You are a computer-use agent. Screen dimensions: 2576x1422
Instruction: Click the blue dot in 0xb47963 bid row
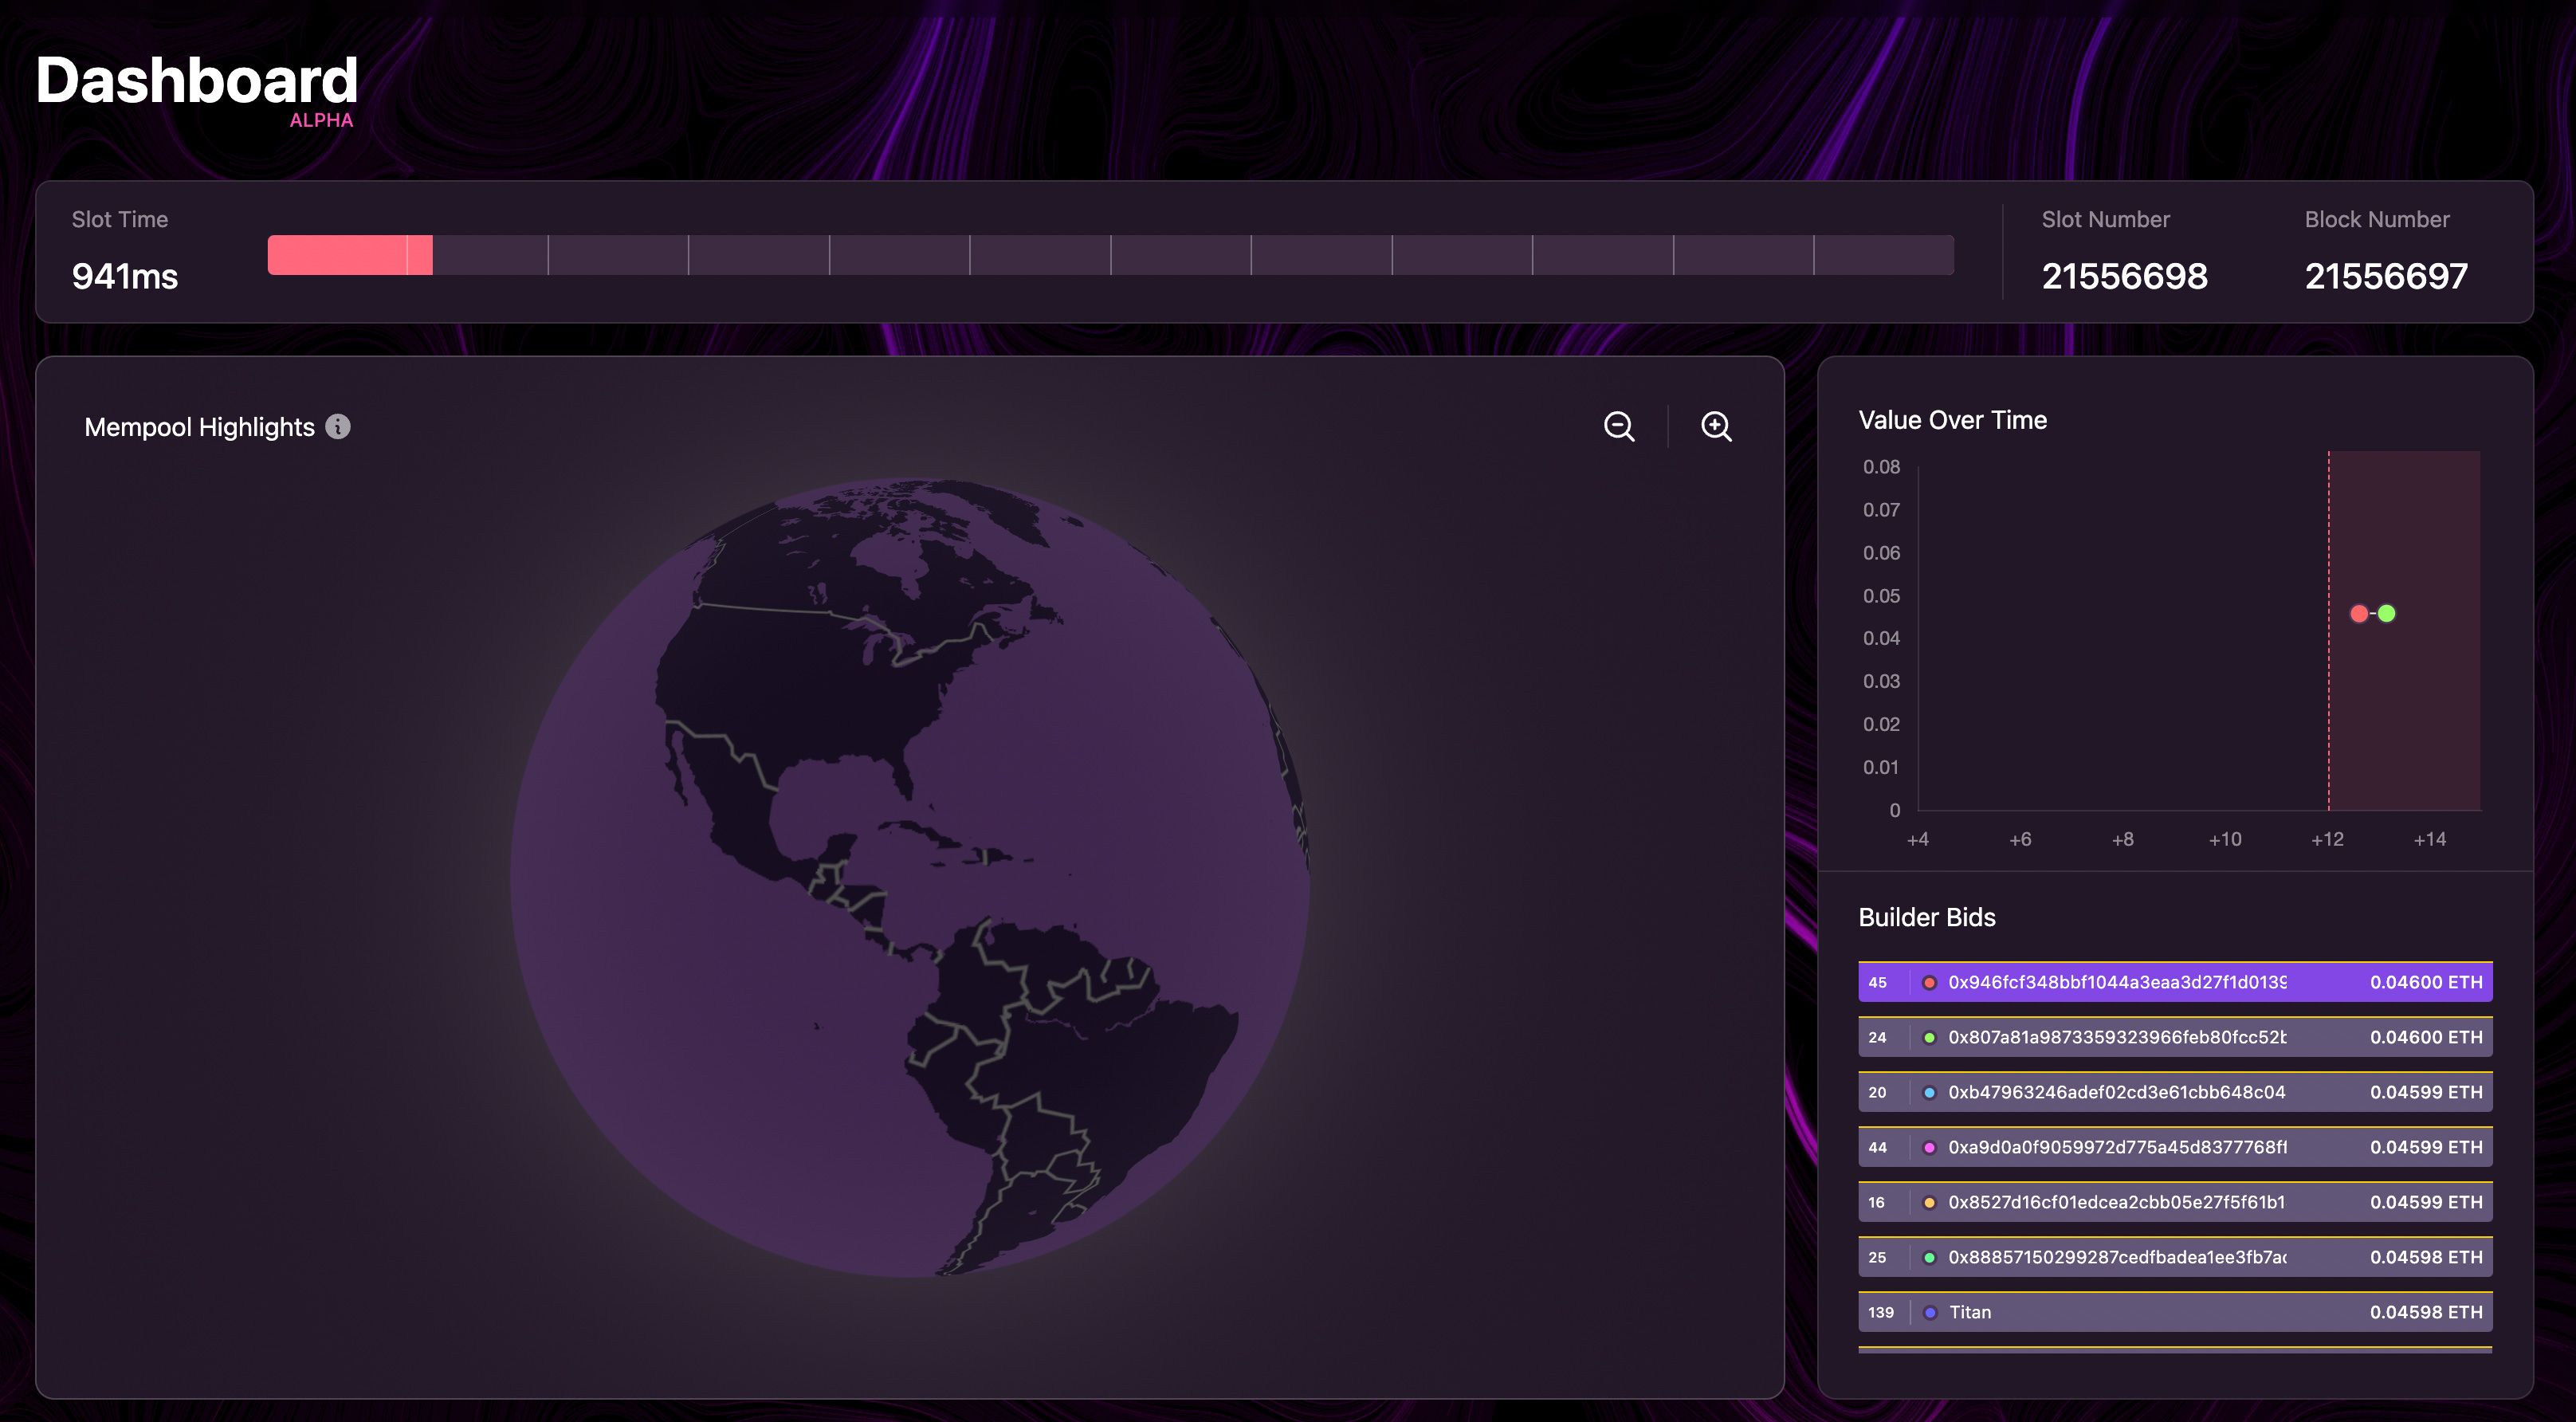click(x=1929, y=1093)
